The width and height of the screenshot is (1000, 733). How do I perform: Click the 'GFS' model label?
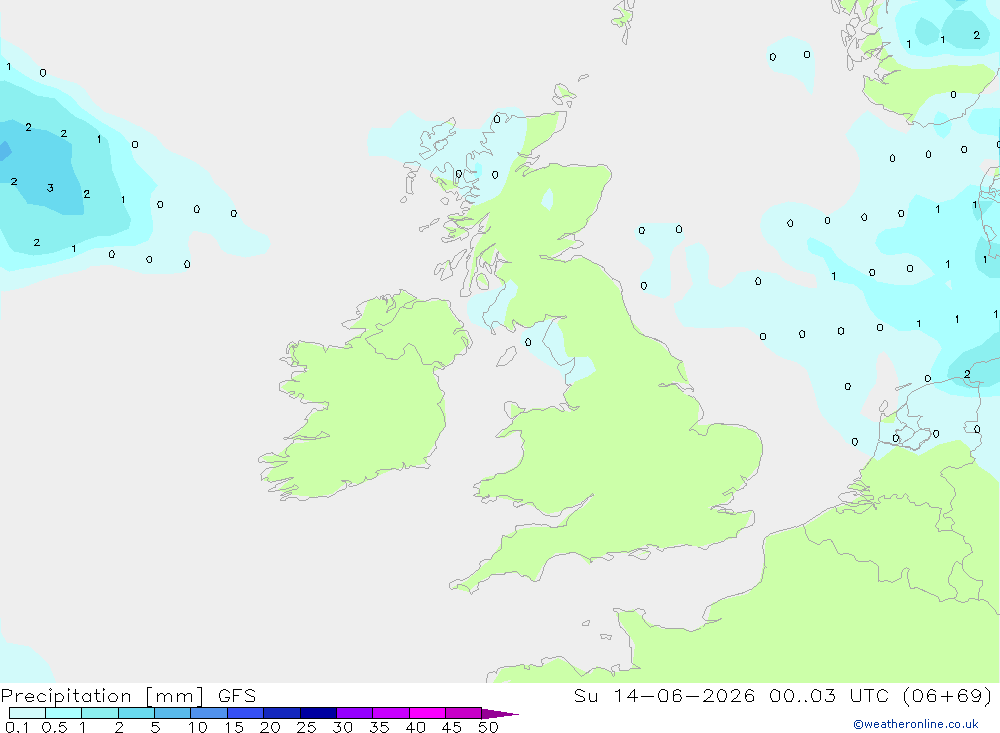237,696
